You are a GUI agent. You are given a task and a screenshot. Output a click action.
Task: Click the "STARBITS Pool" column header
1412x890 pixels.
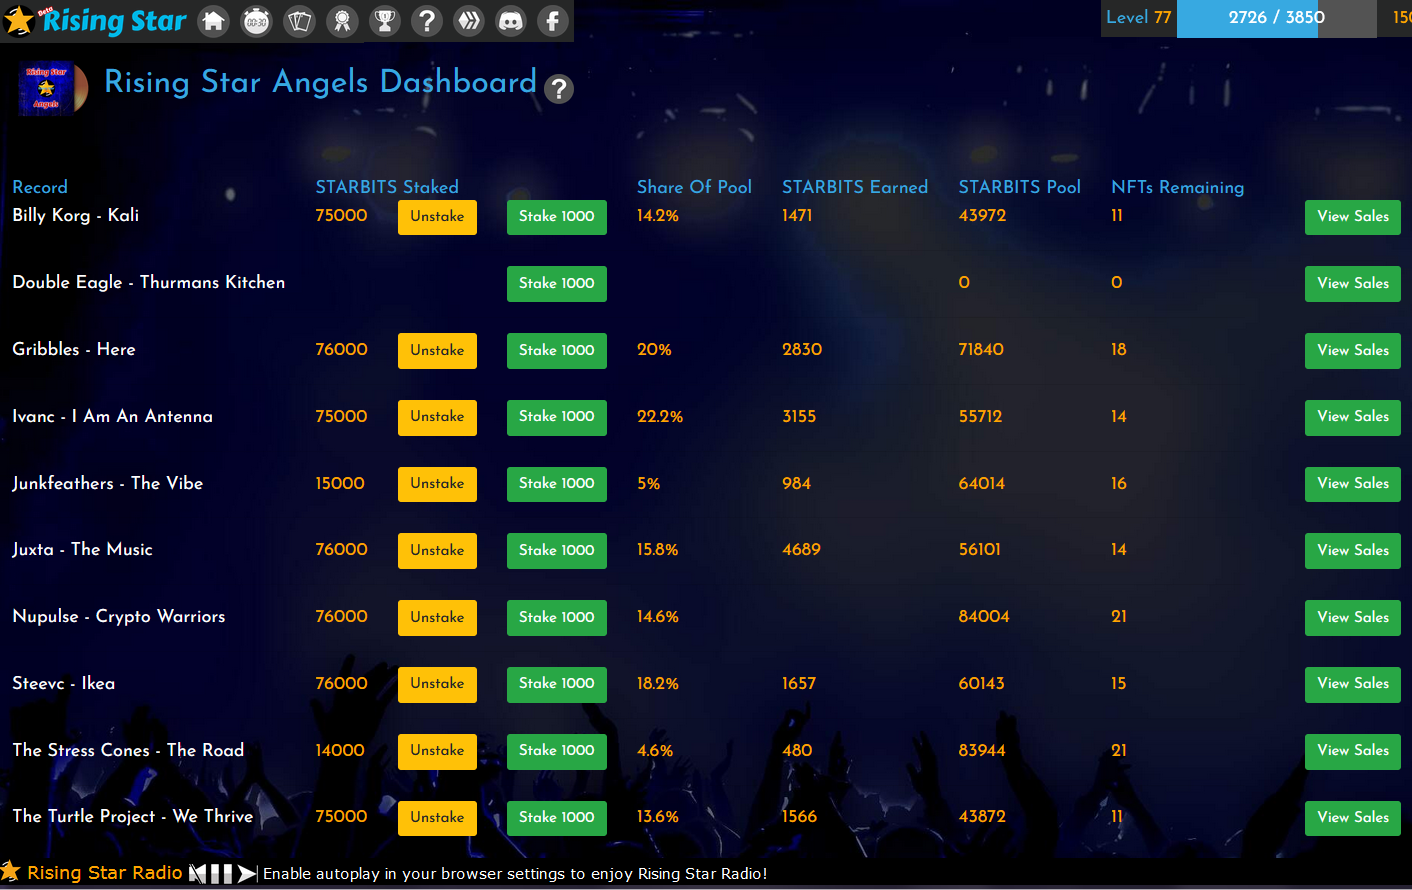pos(1020,187)
